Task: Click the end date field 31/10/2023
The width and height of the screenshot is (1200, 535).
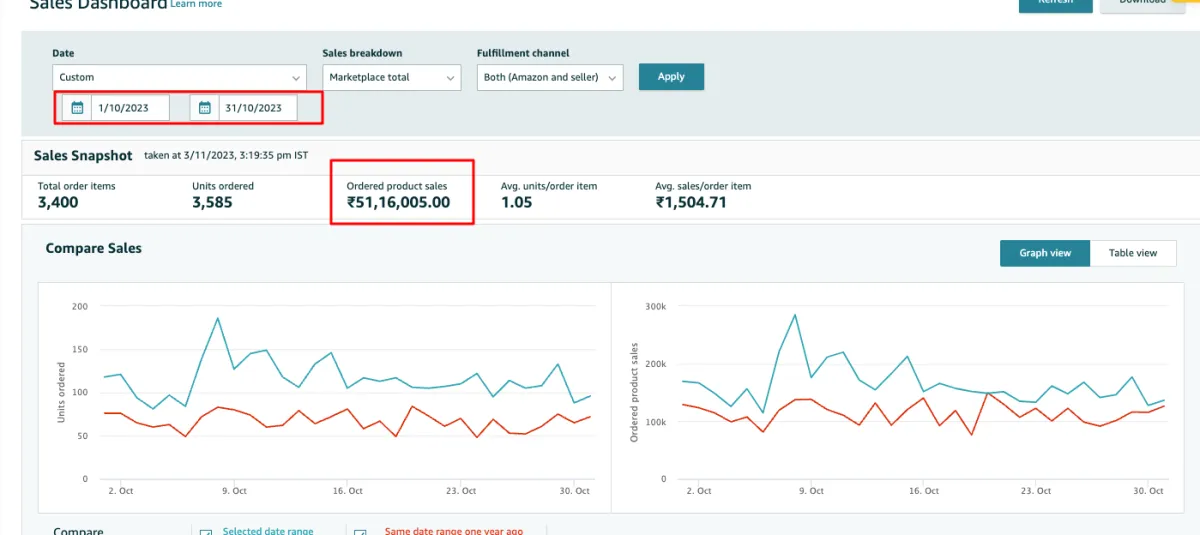Action: point(258,108)
